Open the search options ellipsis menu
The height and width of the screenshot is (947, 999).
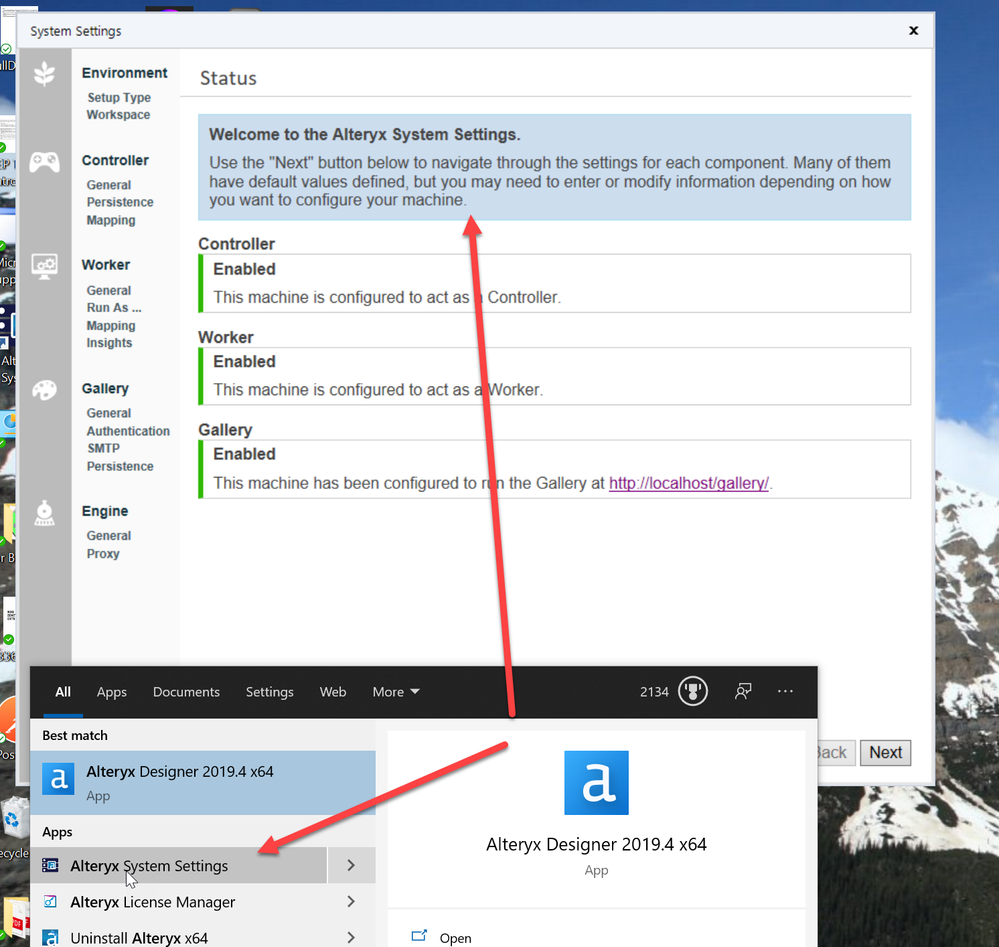785,691
